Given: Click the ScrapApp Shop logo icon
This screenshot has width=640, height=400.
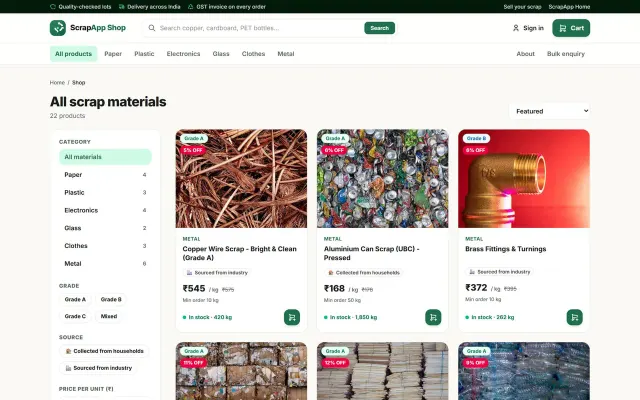Looking at the screenshot, I should click(x=58, y=28).
